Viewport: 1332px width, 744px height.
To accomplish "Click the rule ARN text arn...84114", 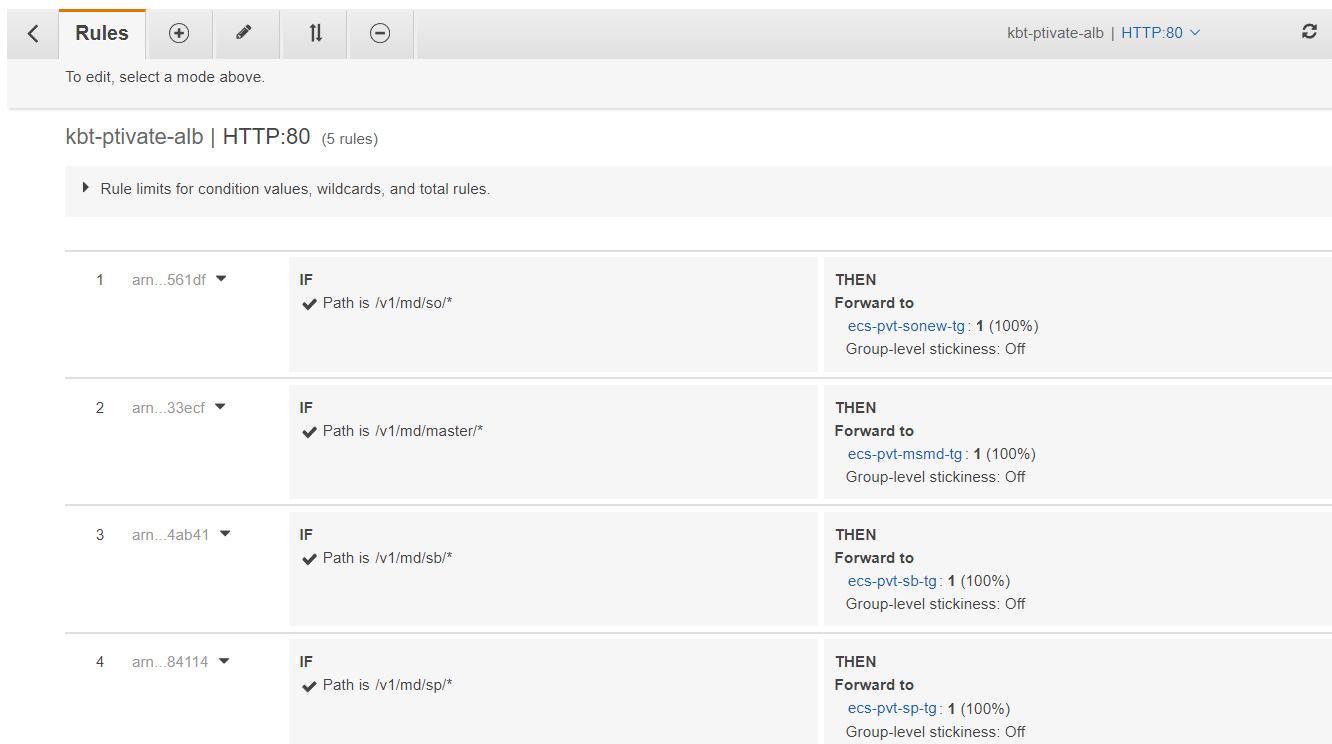I will pos(170,662).
